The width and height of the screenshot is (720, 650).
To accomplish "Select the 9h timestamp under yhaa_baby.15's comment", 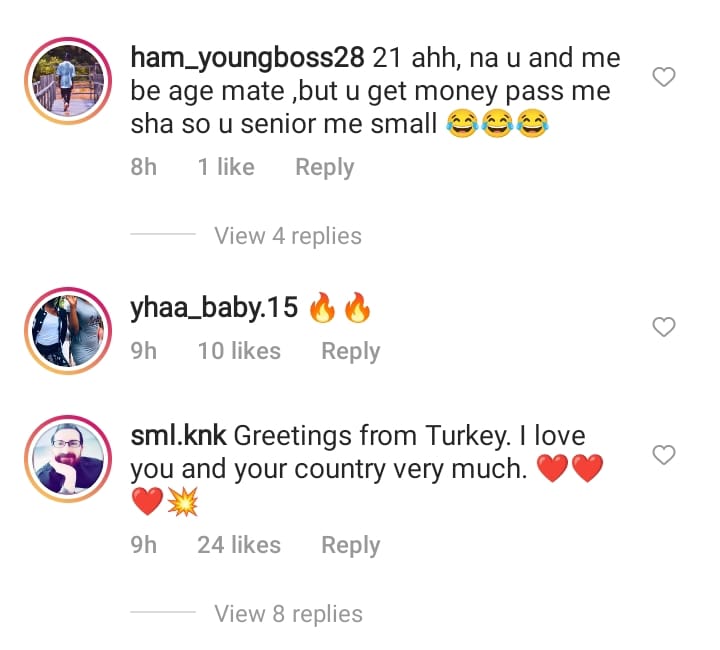I will pos(144,351).
